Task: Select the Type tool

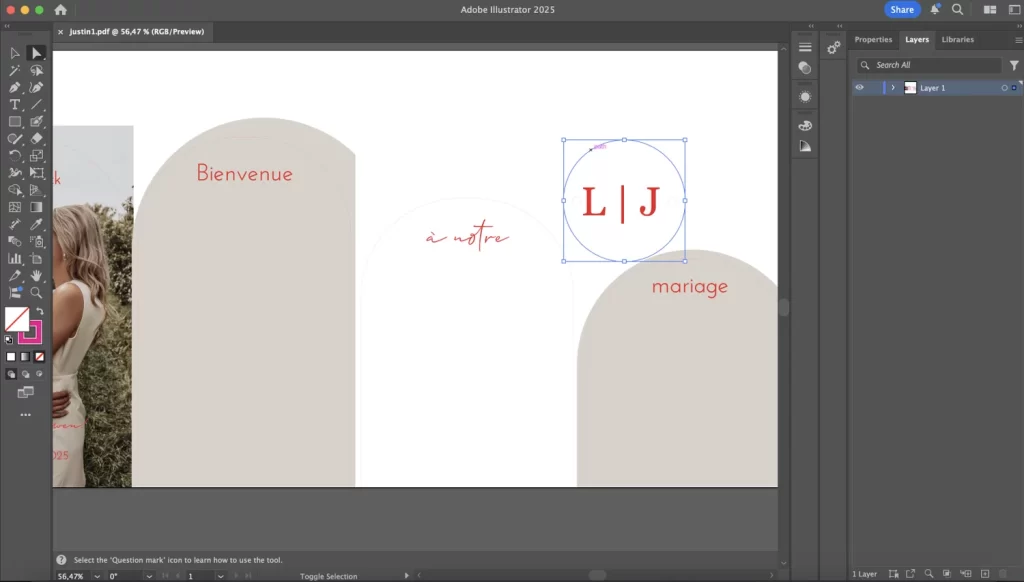Action: pyautogui.click(x=15, y=104)
